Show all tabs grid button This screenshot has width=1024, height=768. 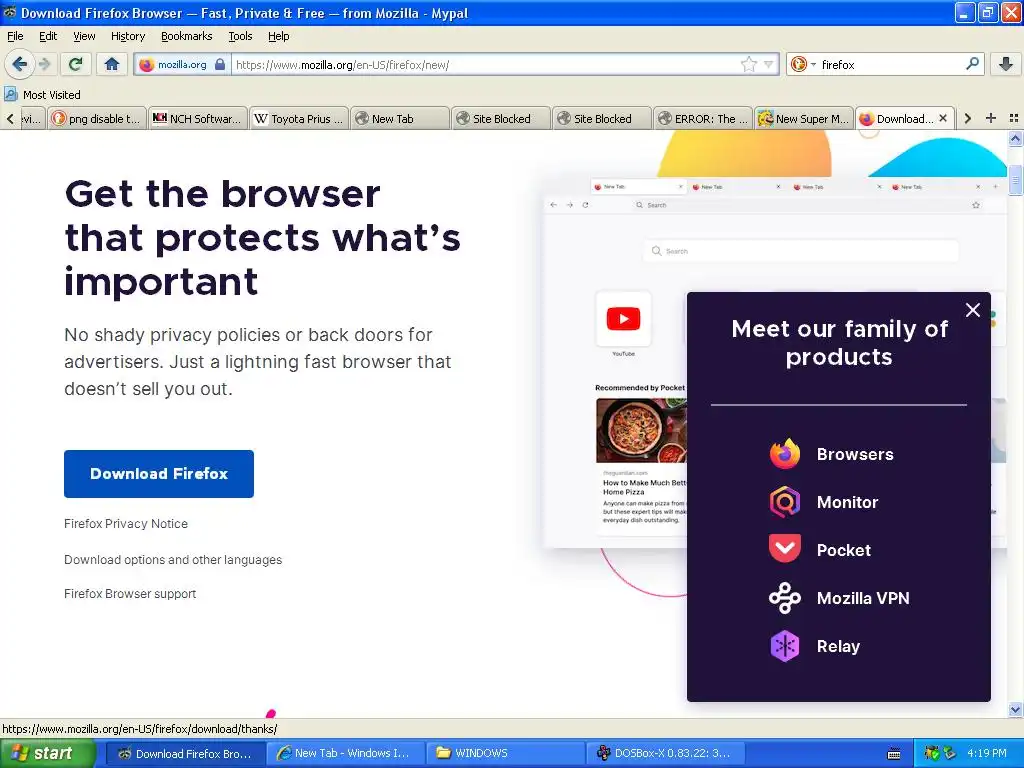1014,118
